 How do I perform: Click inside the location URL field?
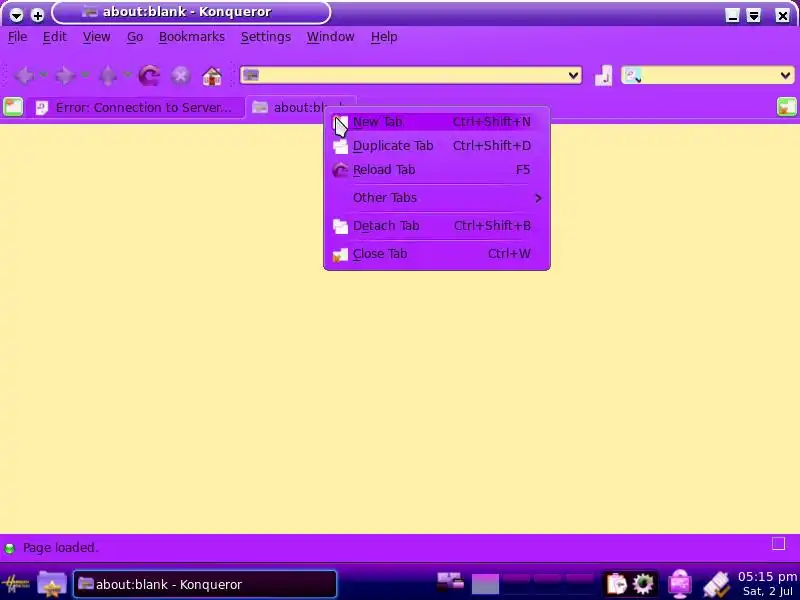(411, 76)
